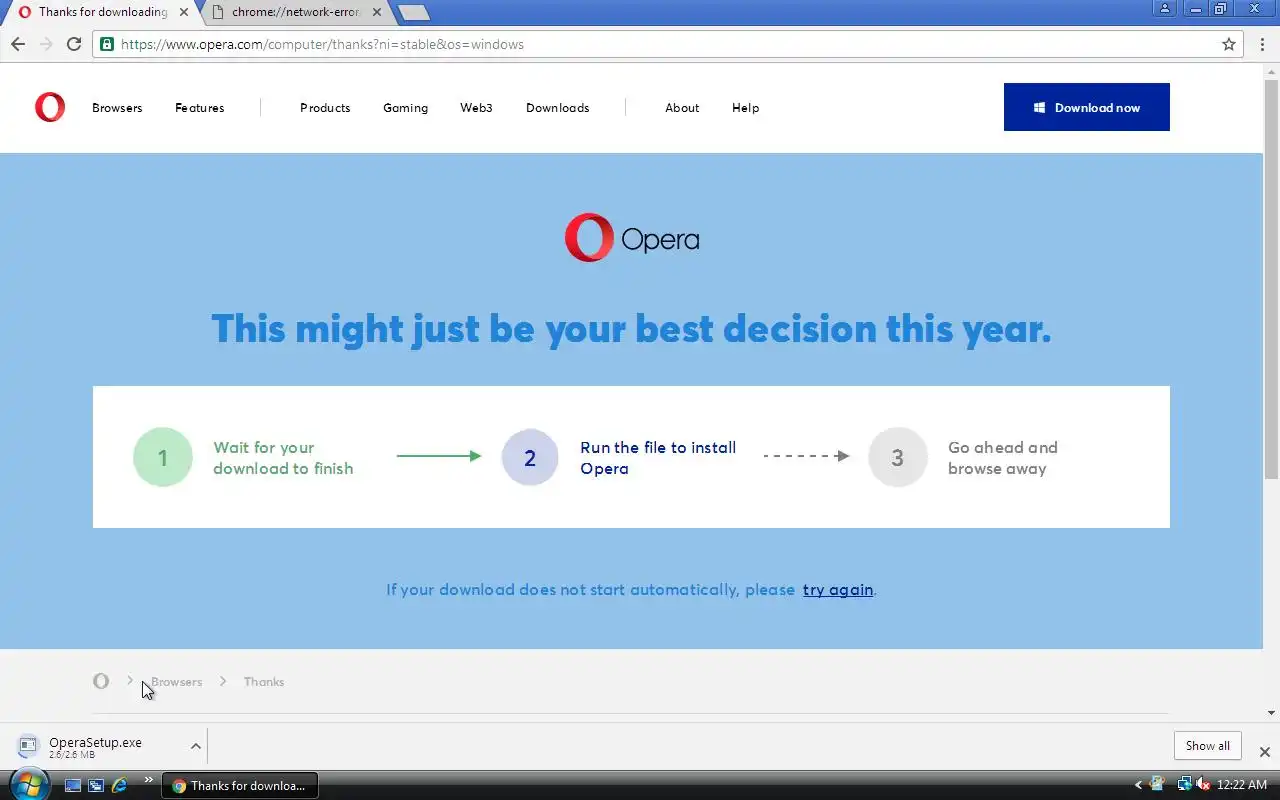Screen dimensions: 1280x800
Task: Open the Downloads menu item
Action: (x=558, y=108)
